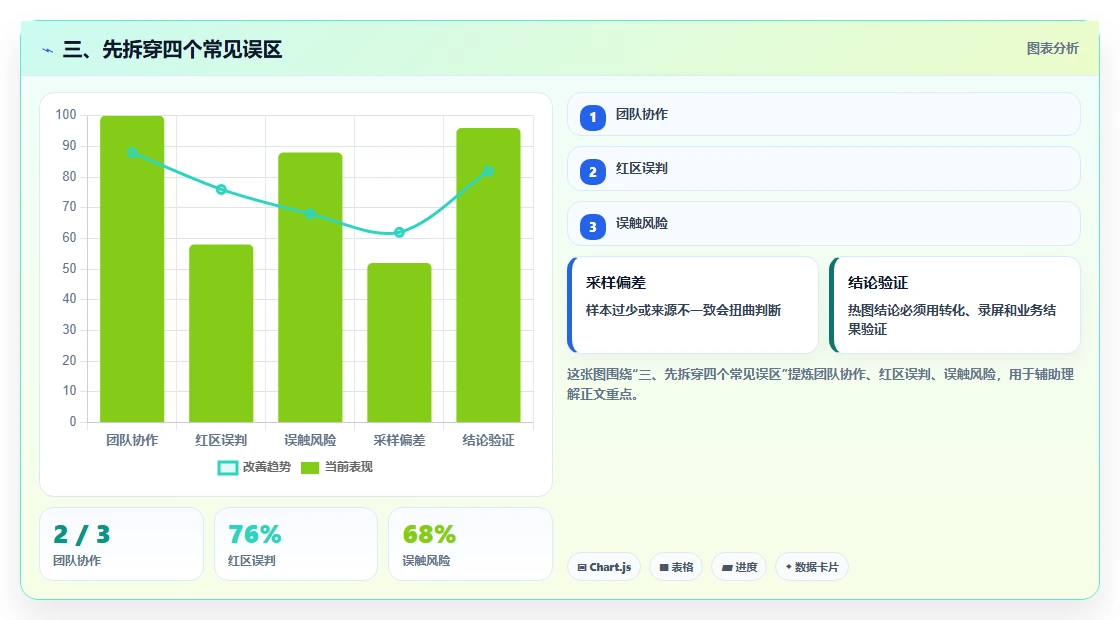Click the trend line point above 采样偏差

(399, 232)
